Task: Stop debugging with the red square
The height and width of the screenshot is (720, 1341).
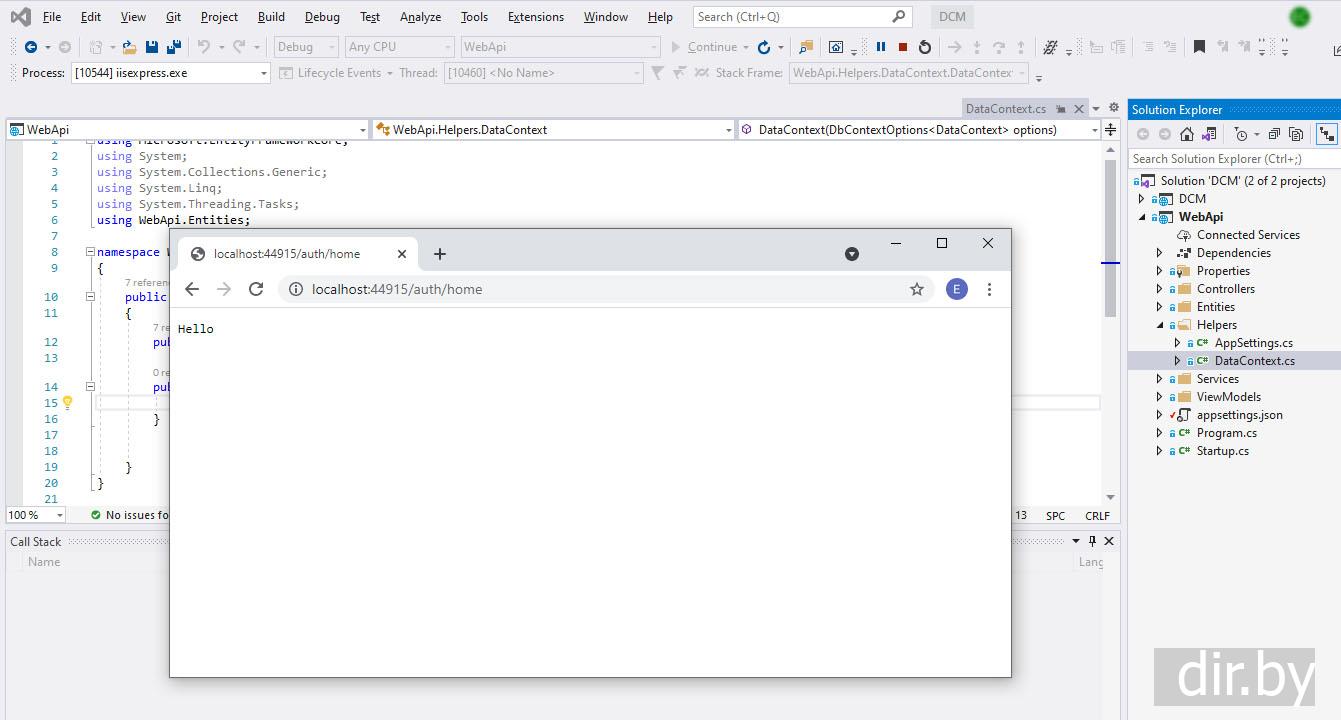Action: pyautogui.click(x=903, y=47)
